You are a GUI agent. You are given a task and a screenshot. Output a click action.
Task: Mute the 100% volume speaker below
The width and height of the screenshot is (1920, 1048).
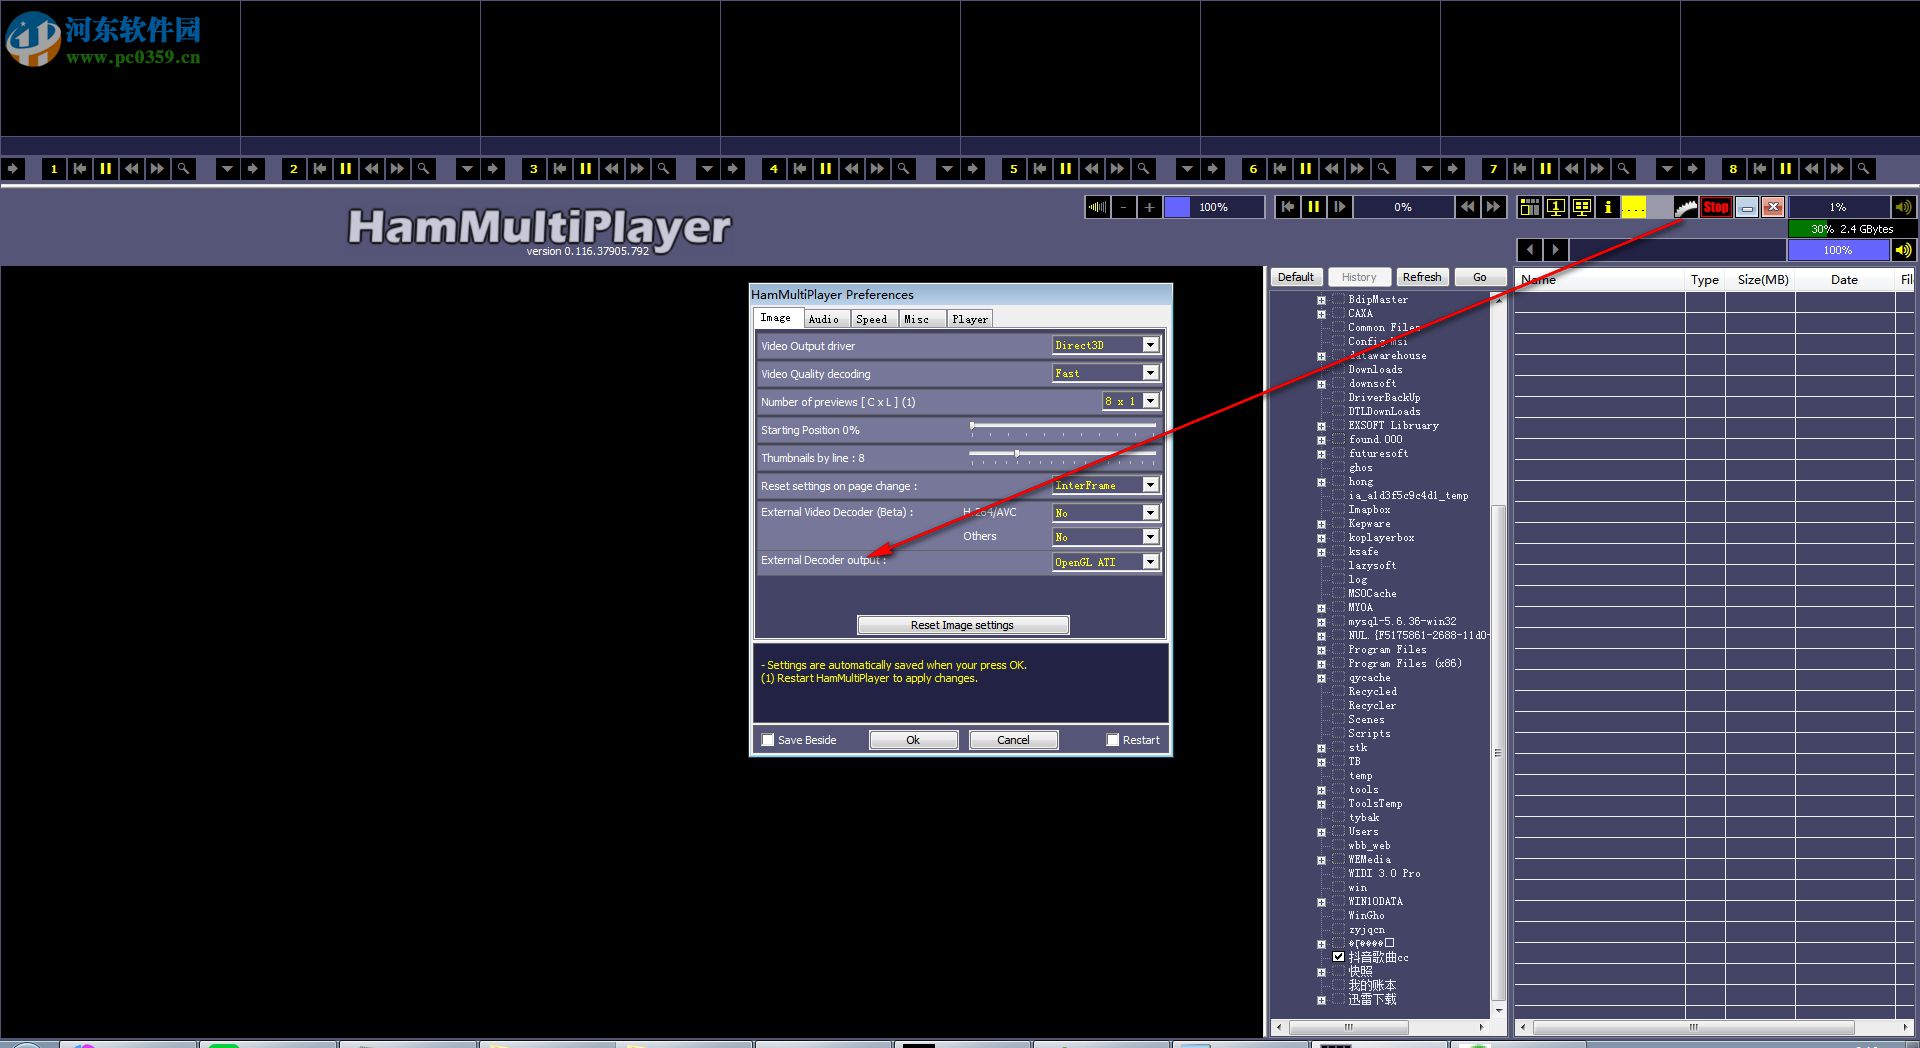[1903, 250]
